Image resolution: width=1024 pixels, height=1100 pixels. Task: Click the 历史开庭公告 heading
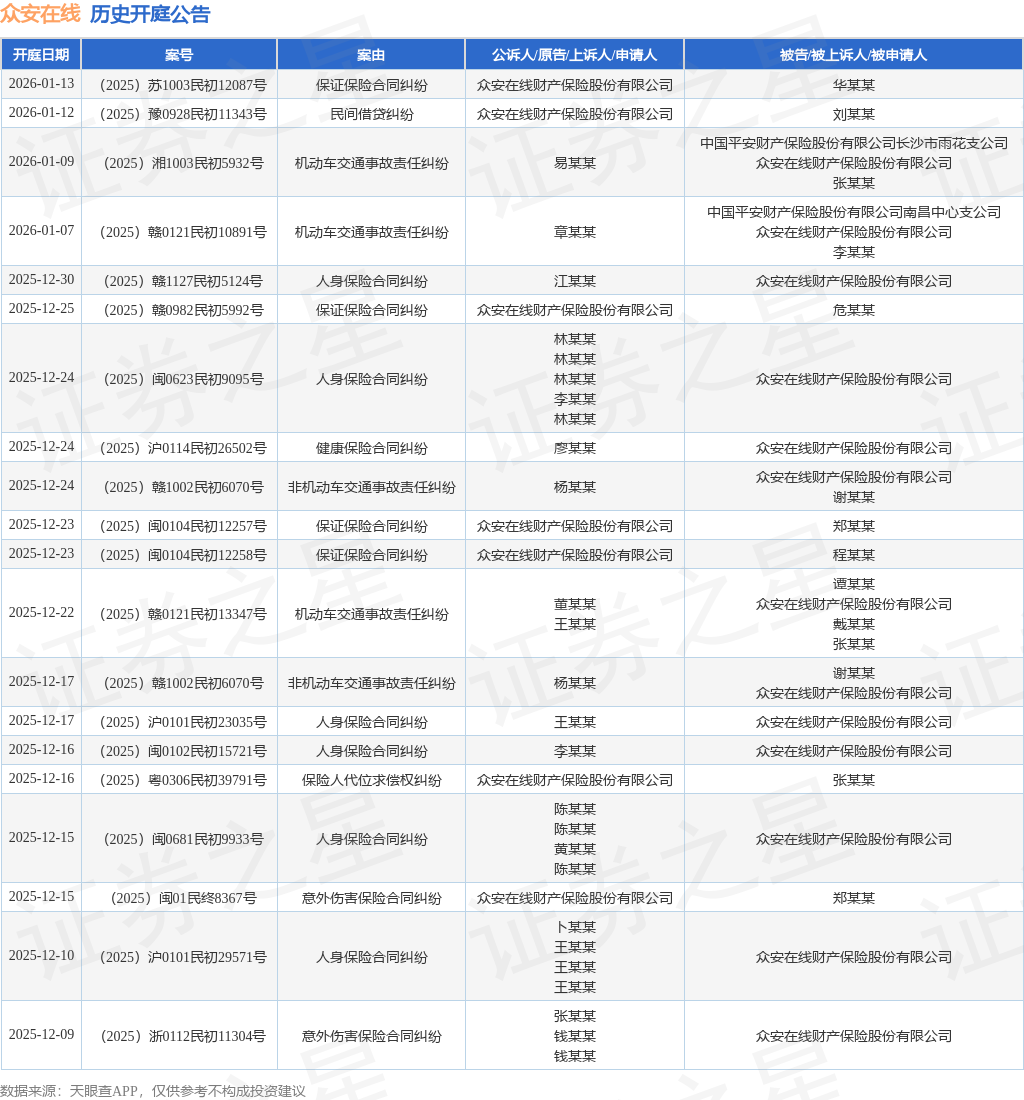pyautogui.click(x=150, y=13)
